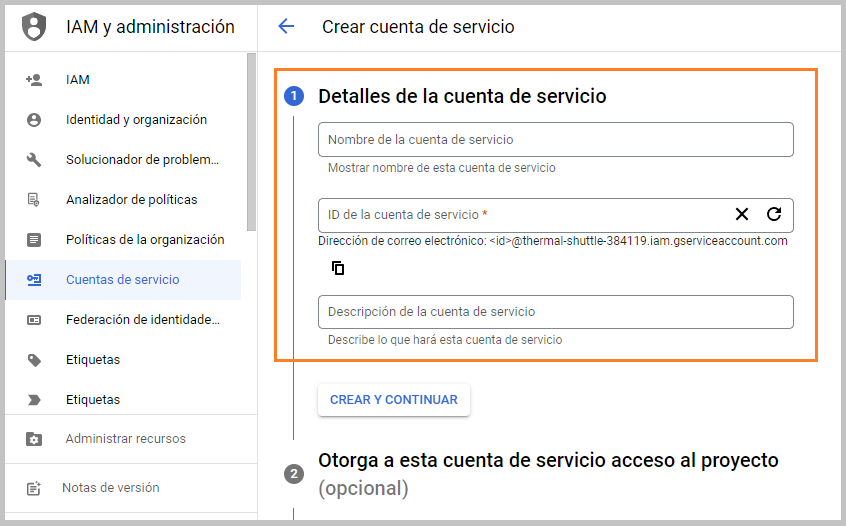Screen dimensions: 846x526
Task: Click the Notas de versión icon
Action: tap(34, 488)
